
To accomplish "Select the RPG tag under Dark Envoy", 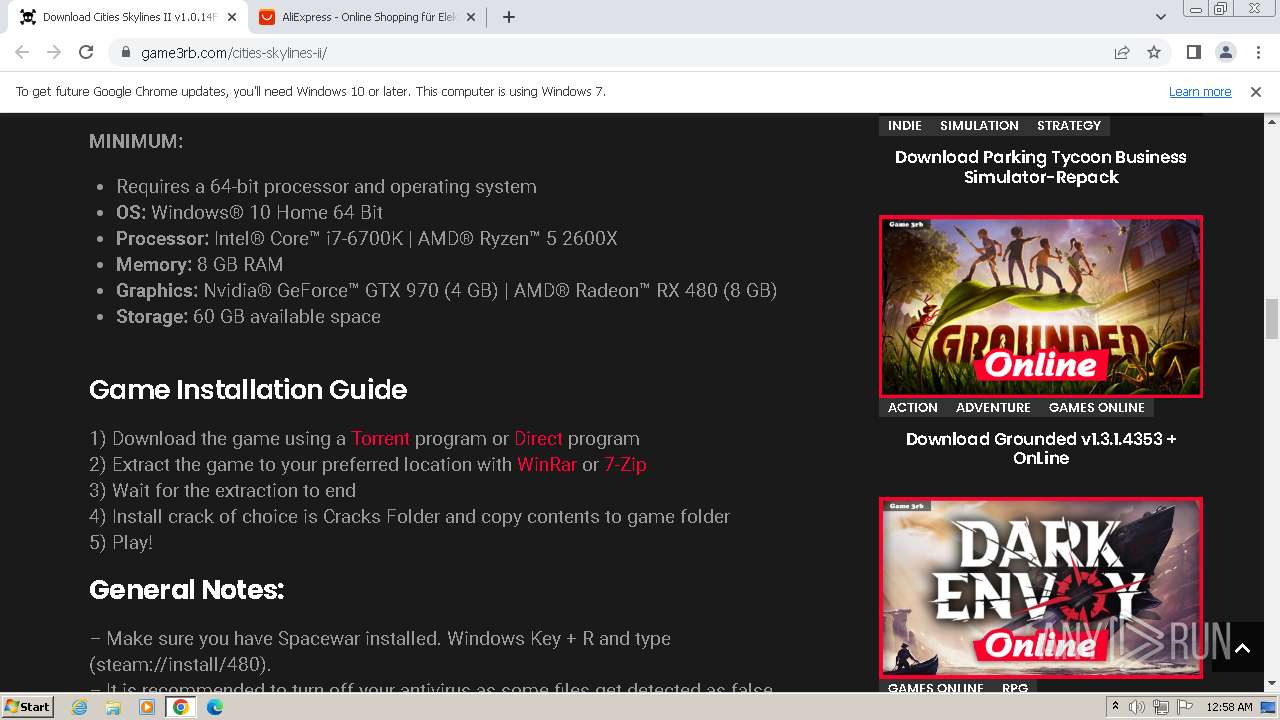I will [1014, 688].
